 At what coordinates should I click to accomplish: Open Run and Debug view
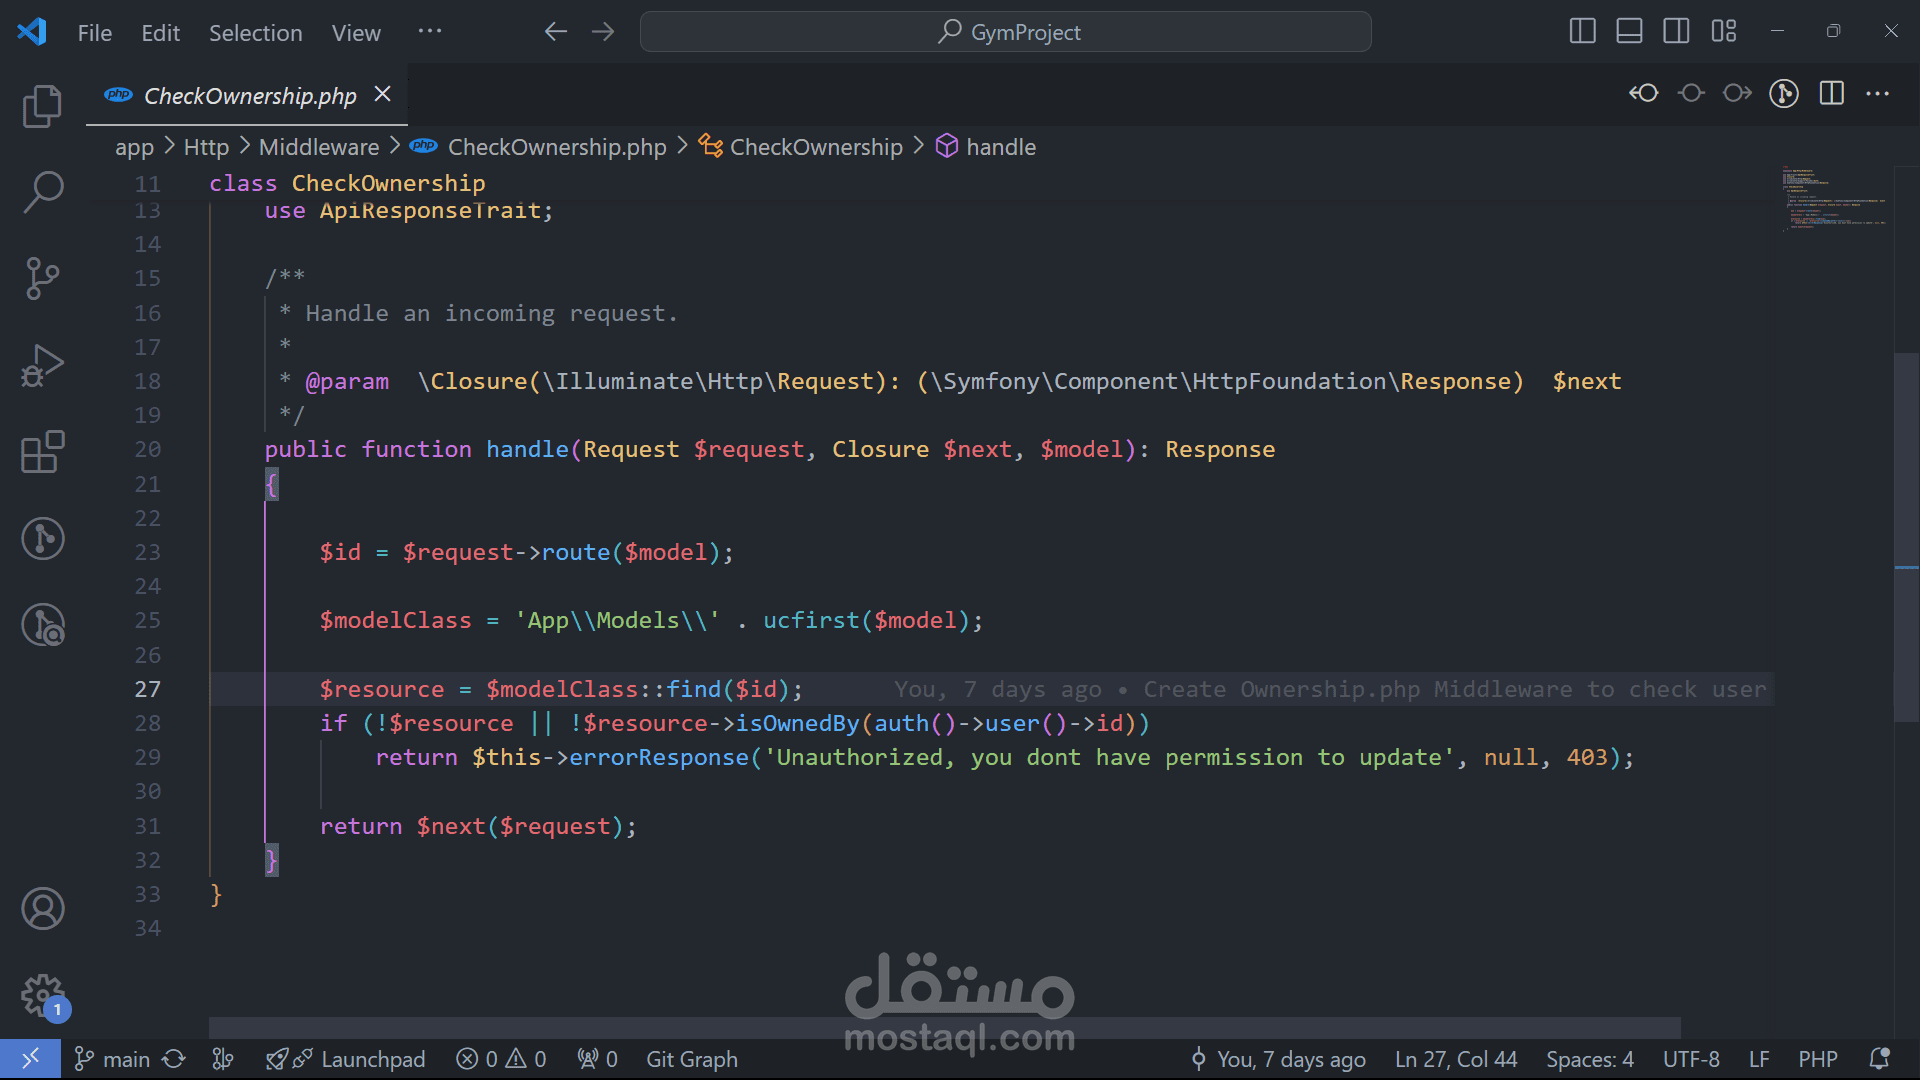tap(42, 365)
